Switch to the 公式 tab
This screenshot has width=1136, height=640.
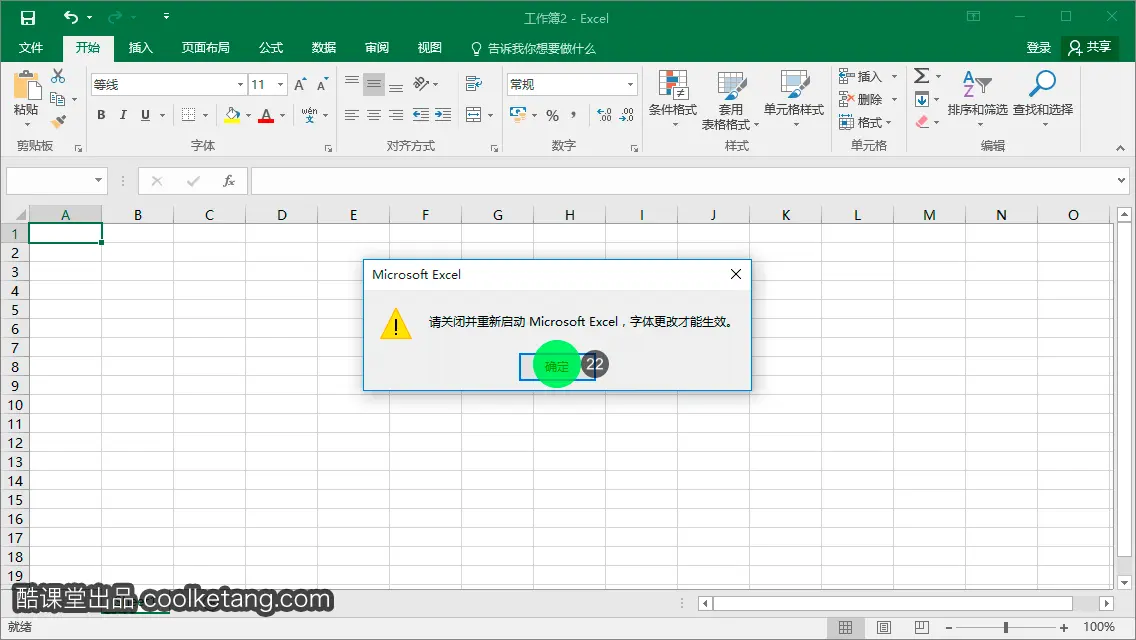coord(271,48)
